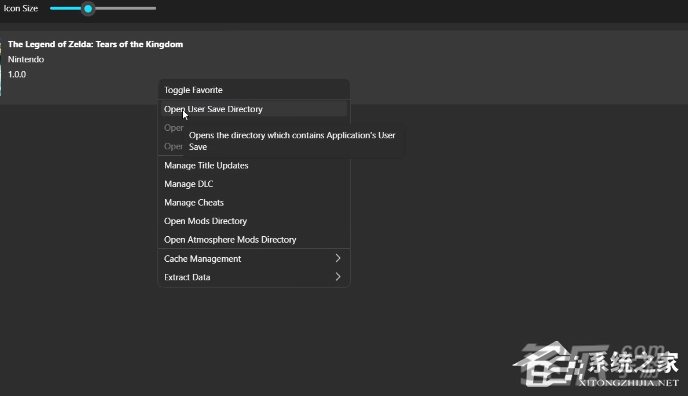Expand Cache Management submenu
Viewport: 688px width, 396px height.
[254, 259]
